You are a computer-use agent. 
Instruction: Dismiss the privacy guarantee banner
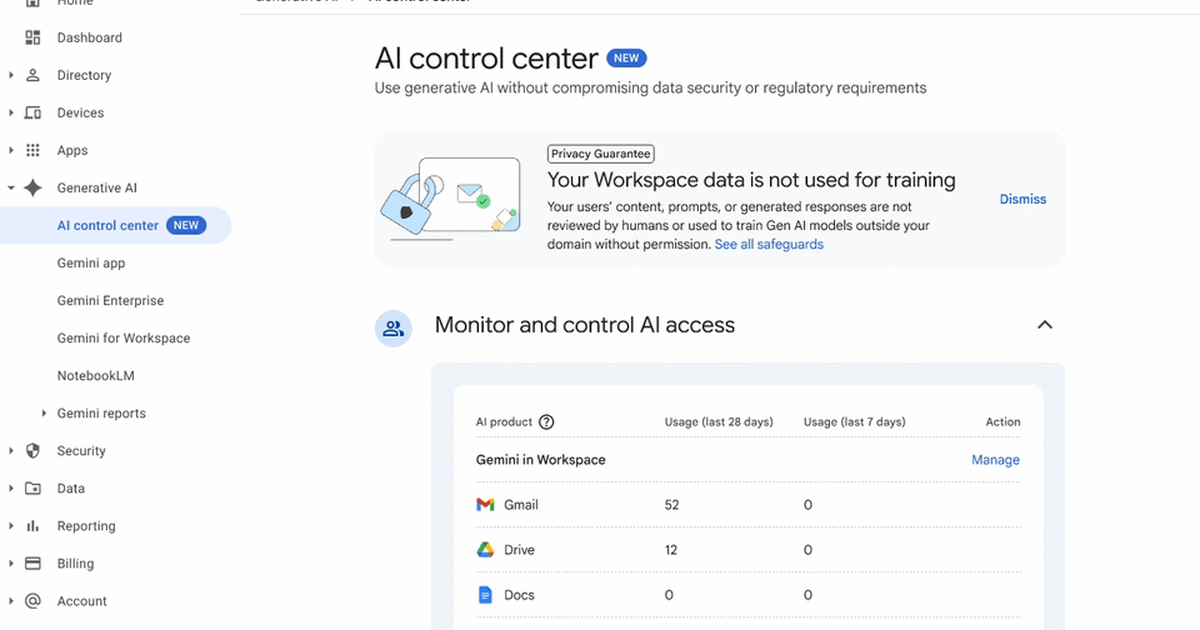tap(1023, 199)
